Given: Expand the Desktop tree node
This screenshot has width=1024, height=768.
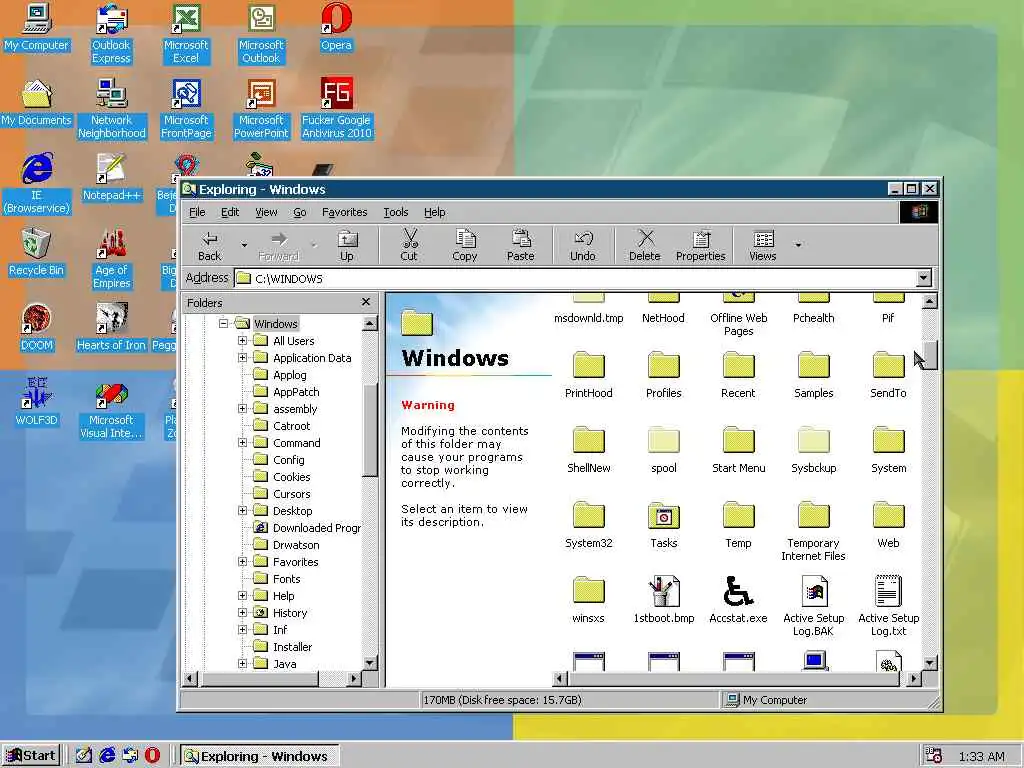Looking at the screenshot, I should point(242,510).
